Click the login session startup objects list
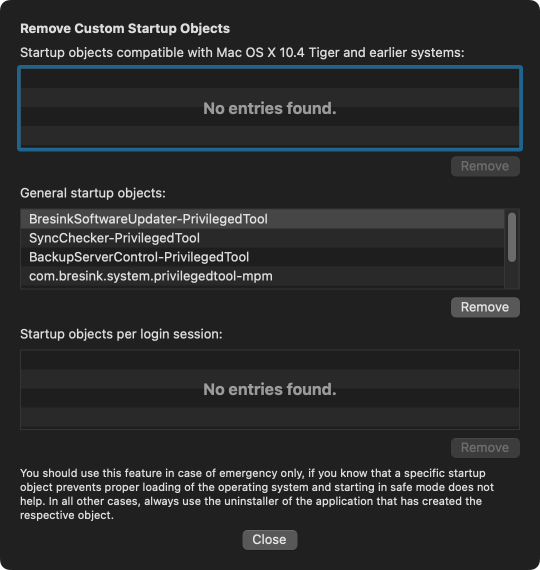The image size is (540, 570). click(270, 389)
